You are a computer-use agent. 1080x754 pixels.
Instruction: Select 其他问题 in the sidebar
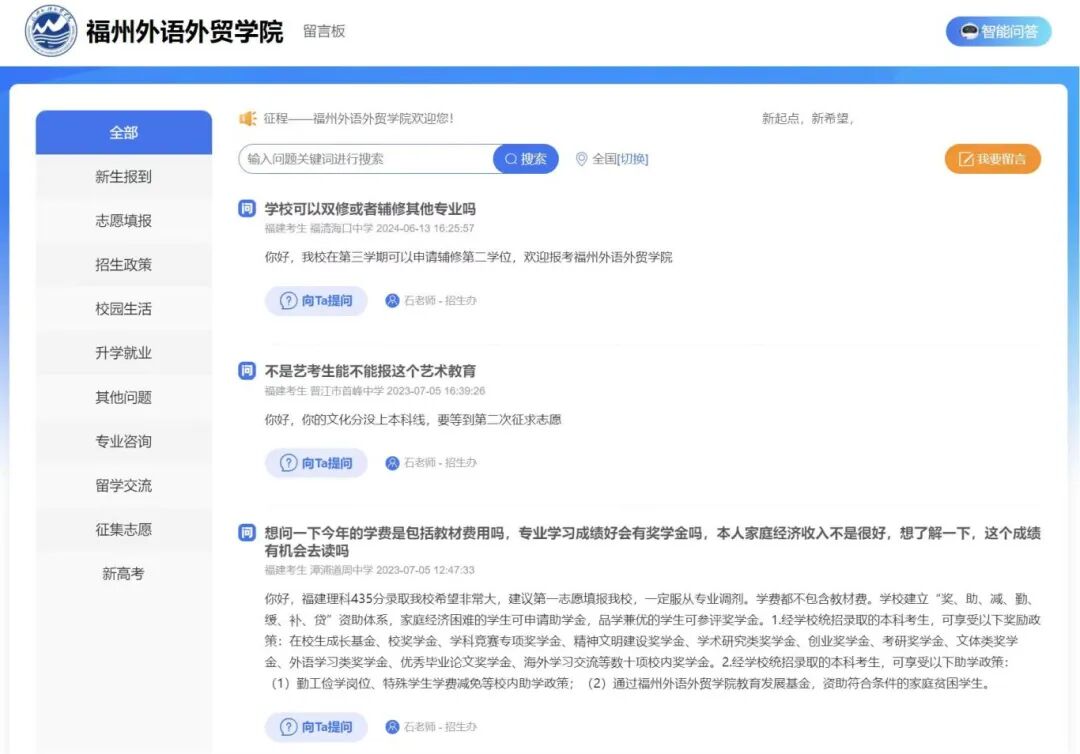coord(124,397)
